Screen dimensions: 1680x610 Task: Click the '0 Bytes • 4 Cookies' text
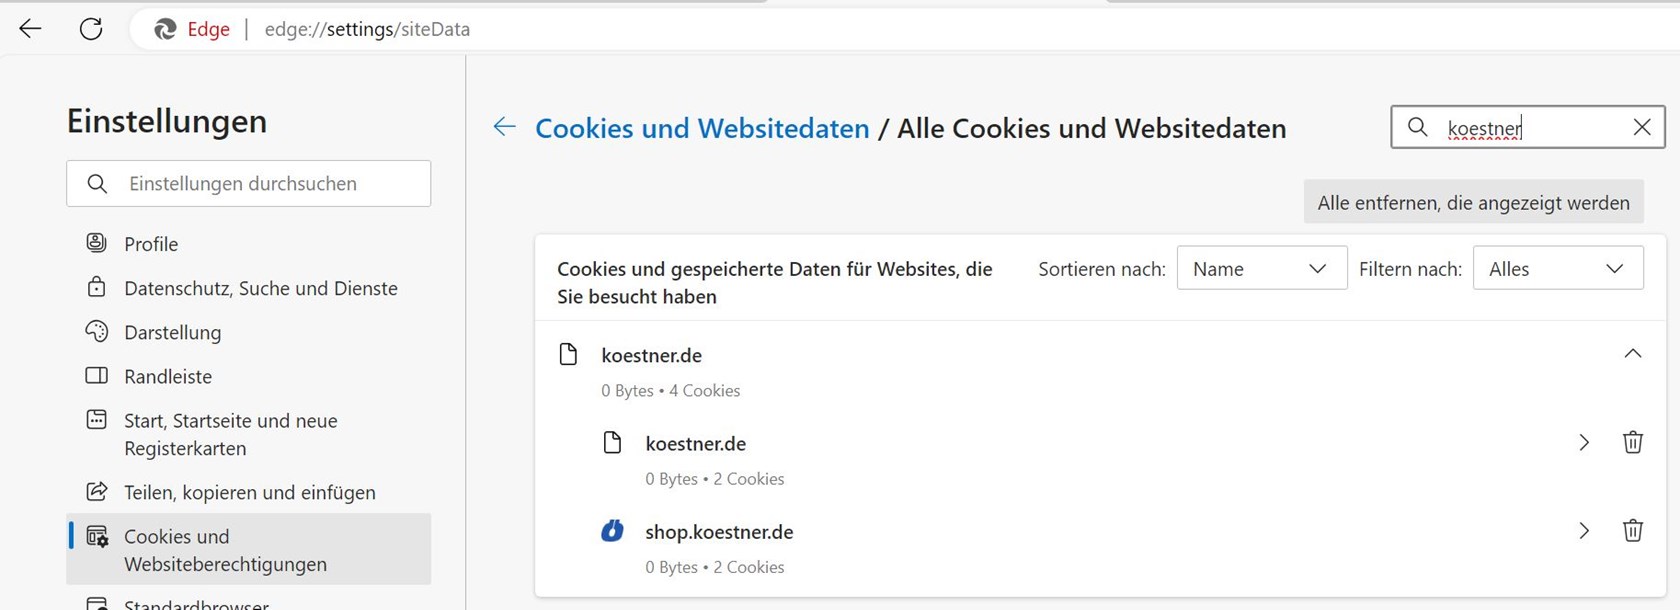670,390
